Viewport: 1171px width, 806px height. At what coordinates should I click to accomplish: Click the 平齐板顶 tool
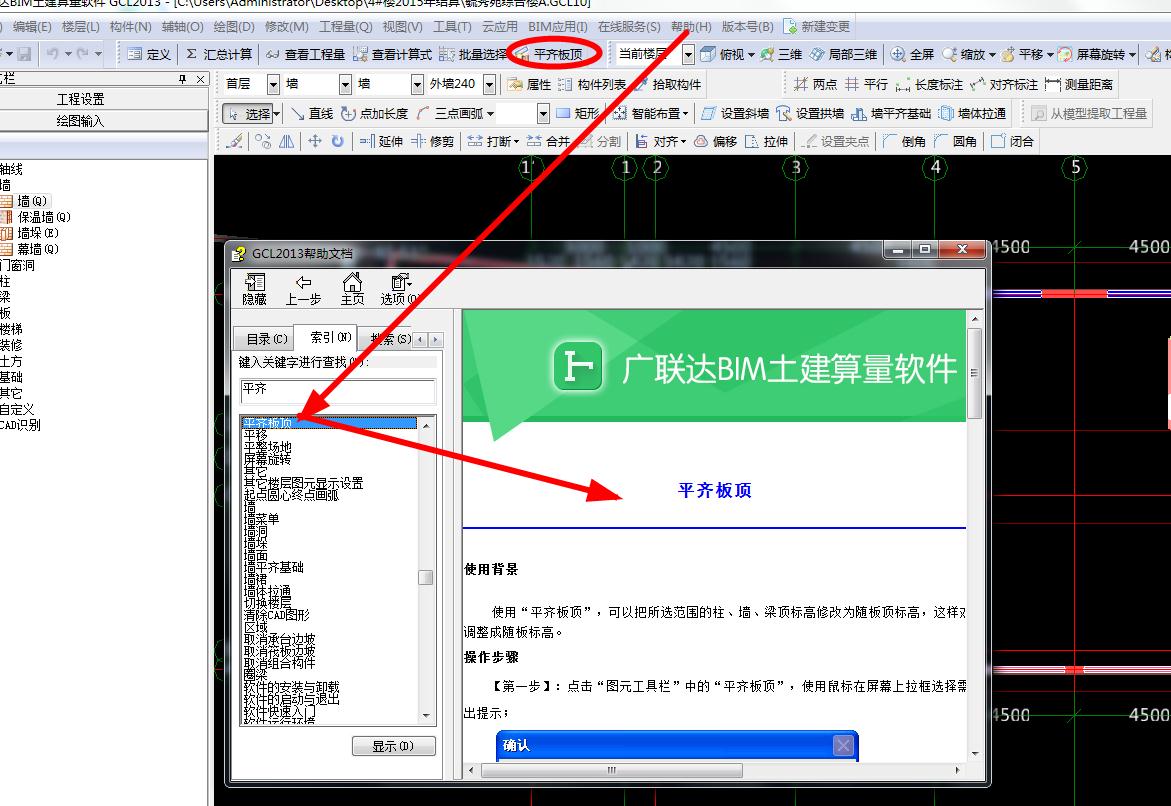549,55
